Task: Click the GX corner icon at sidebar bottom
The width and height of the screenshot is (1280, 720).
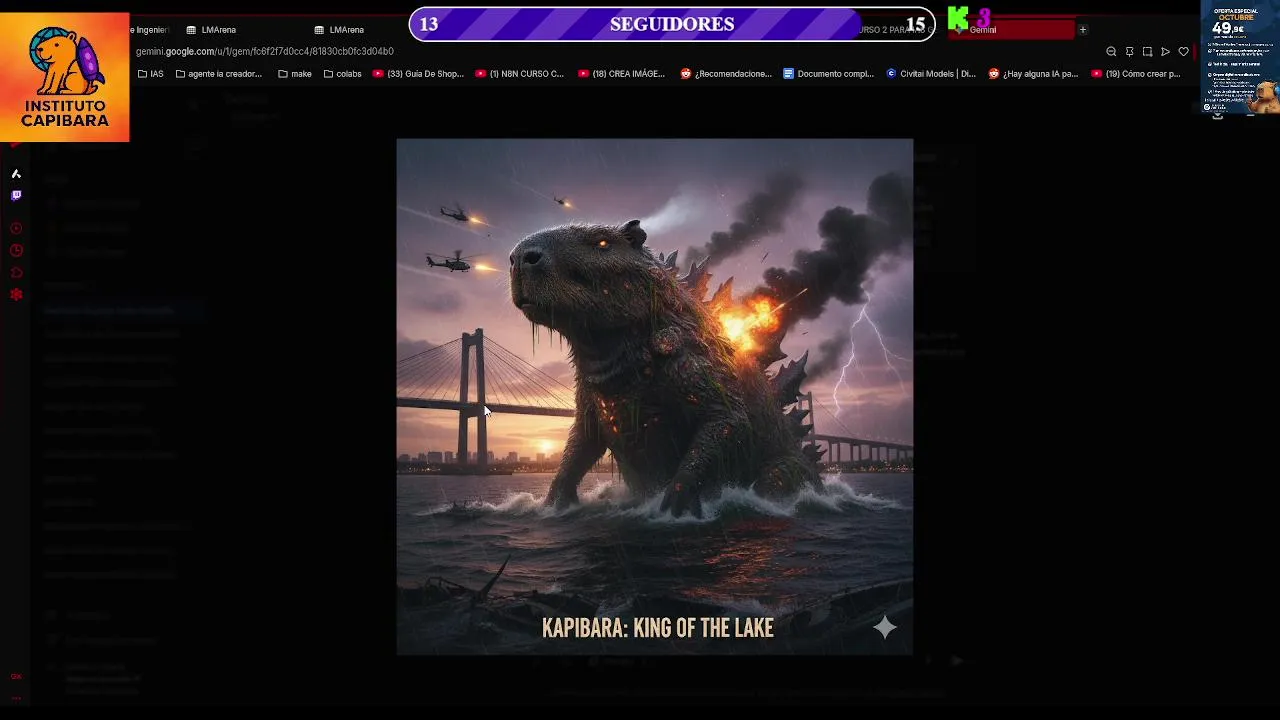Action: 16,677
